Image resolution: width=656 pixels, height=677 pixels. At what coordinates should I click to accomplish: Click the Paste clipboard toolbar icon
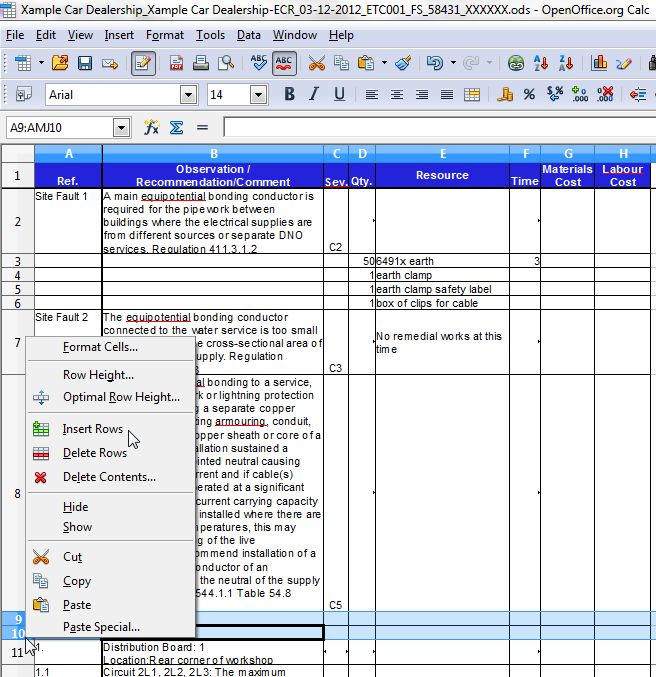366,63
